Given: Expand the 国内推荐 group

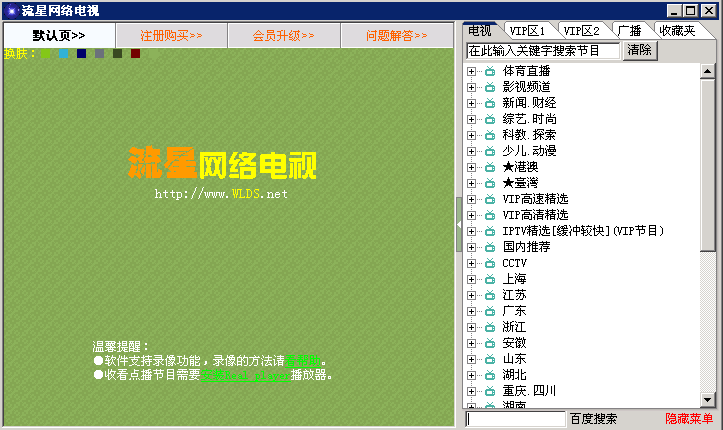Looking at the screenshot, I should pos(471,247).
